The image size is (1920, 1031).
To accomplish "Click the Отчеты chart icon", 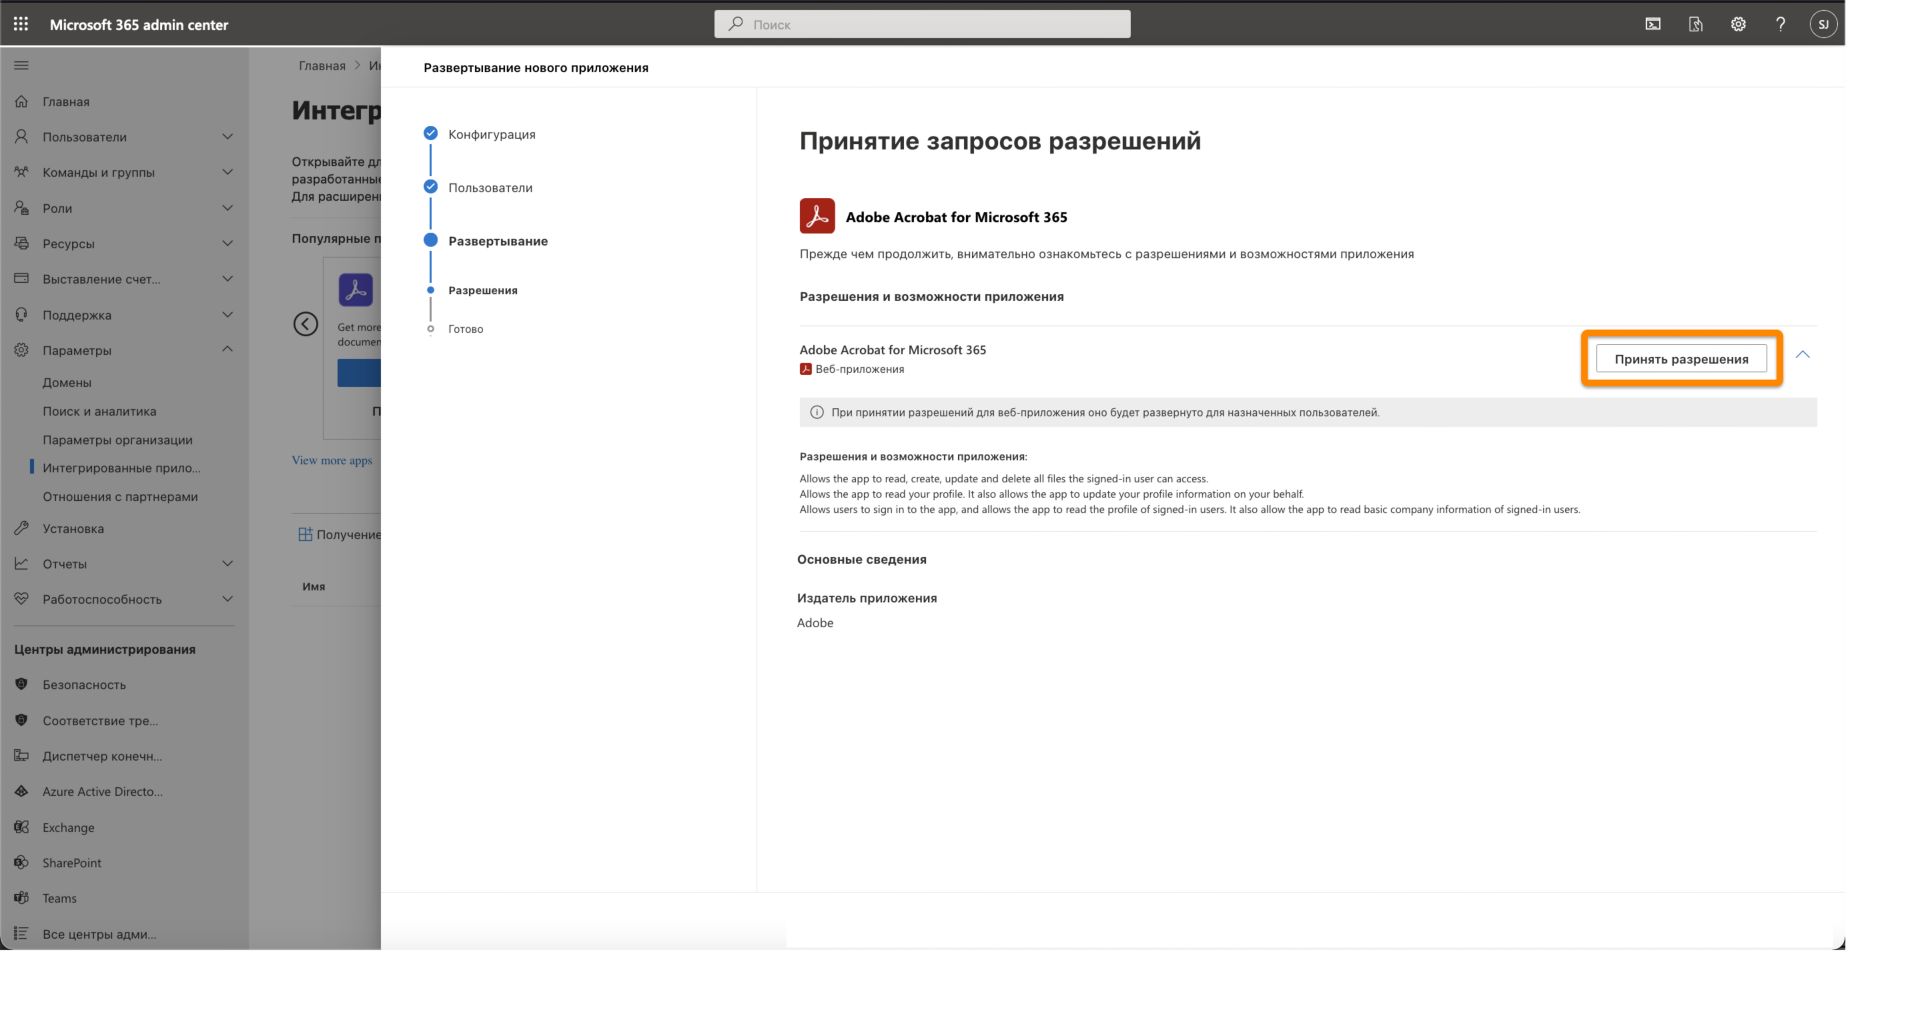I will pos(21,564).
